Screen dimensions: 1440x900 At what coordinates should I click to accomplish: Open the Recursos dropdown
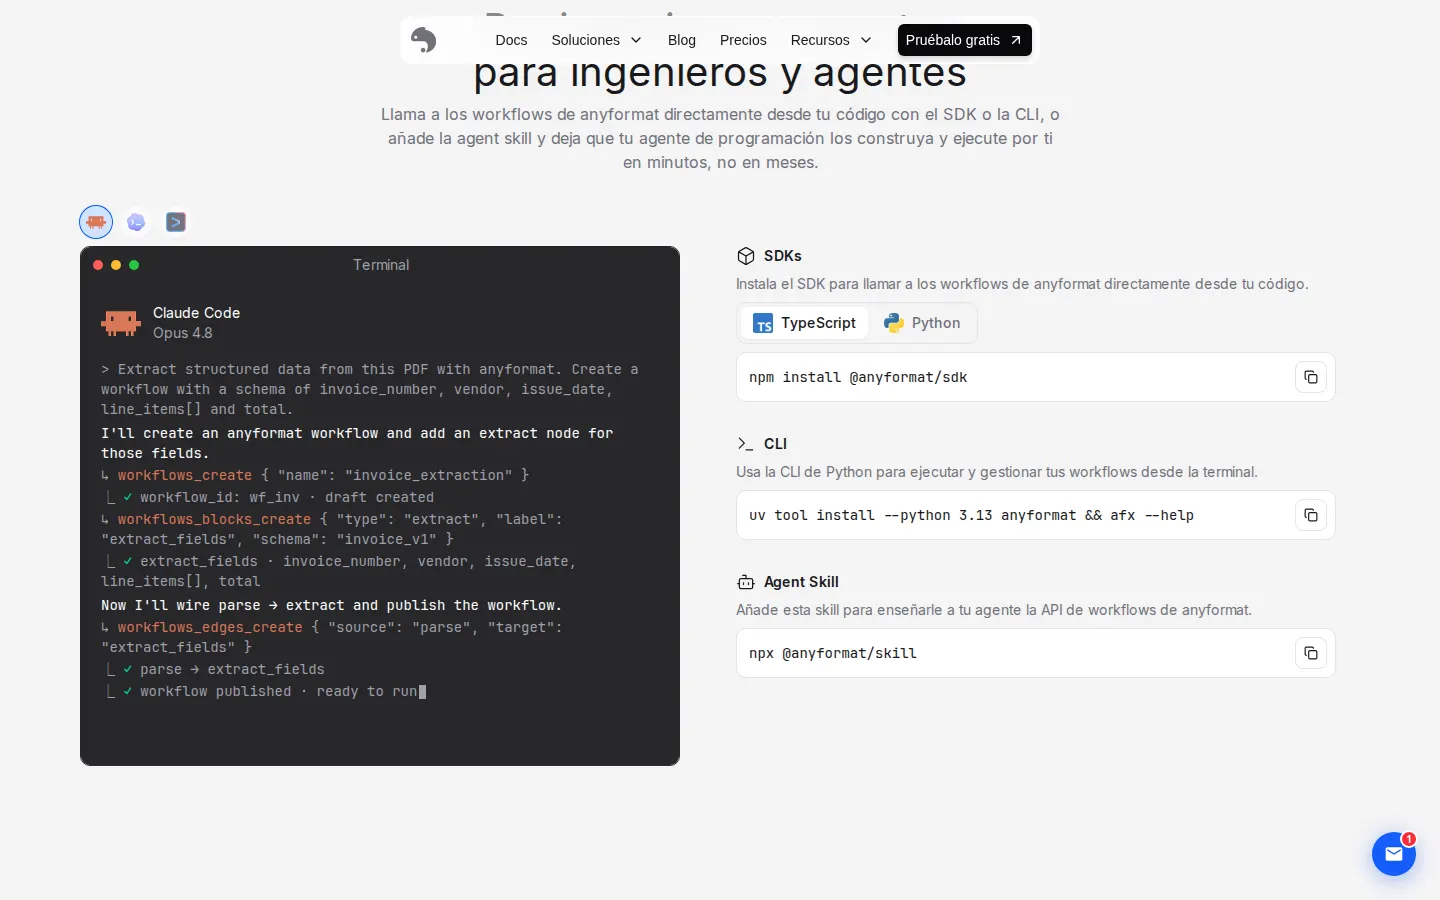click(x=831, y=40)
